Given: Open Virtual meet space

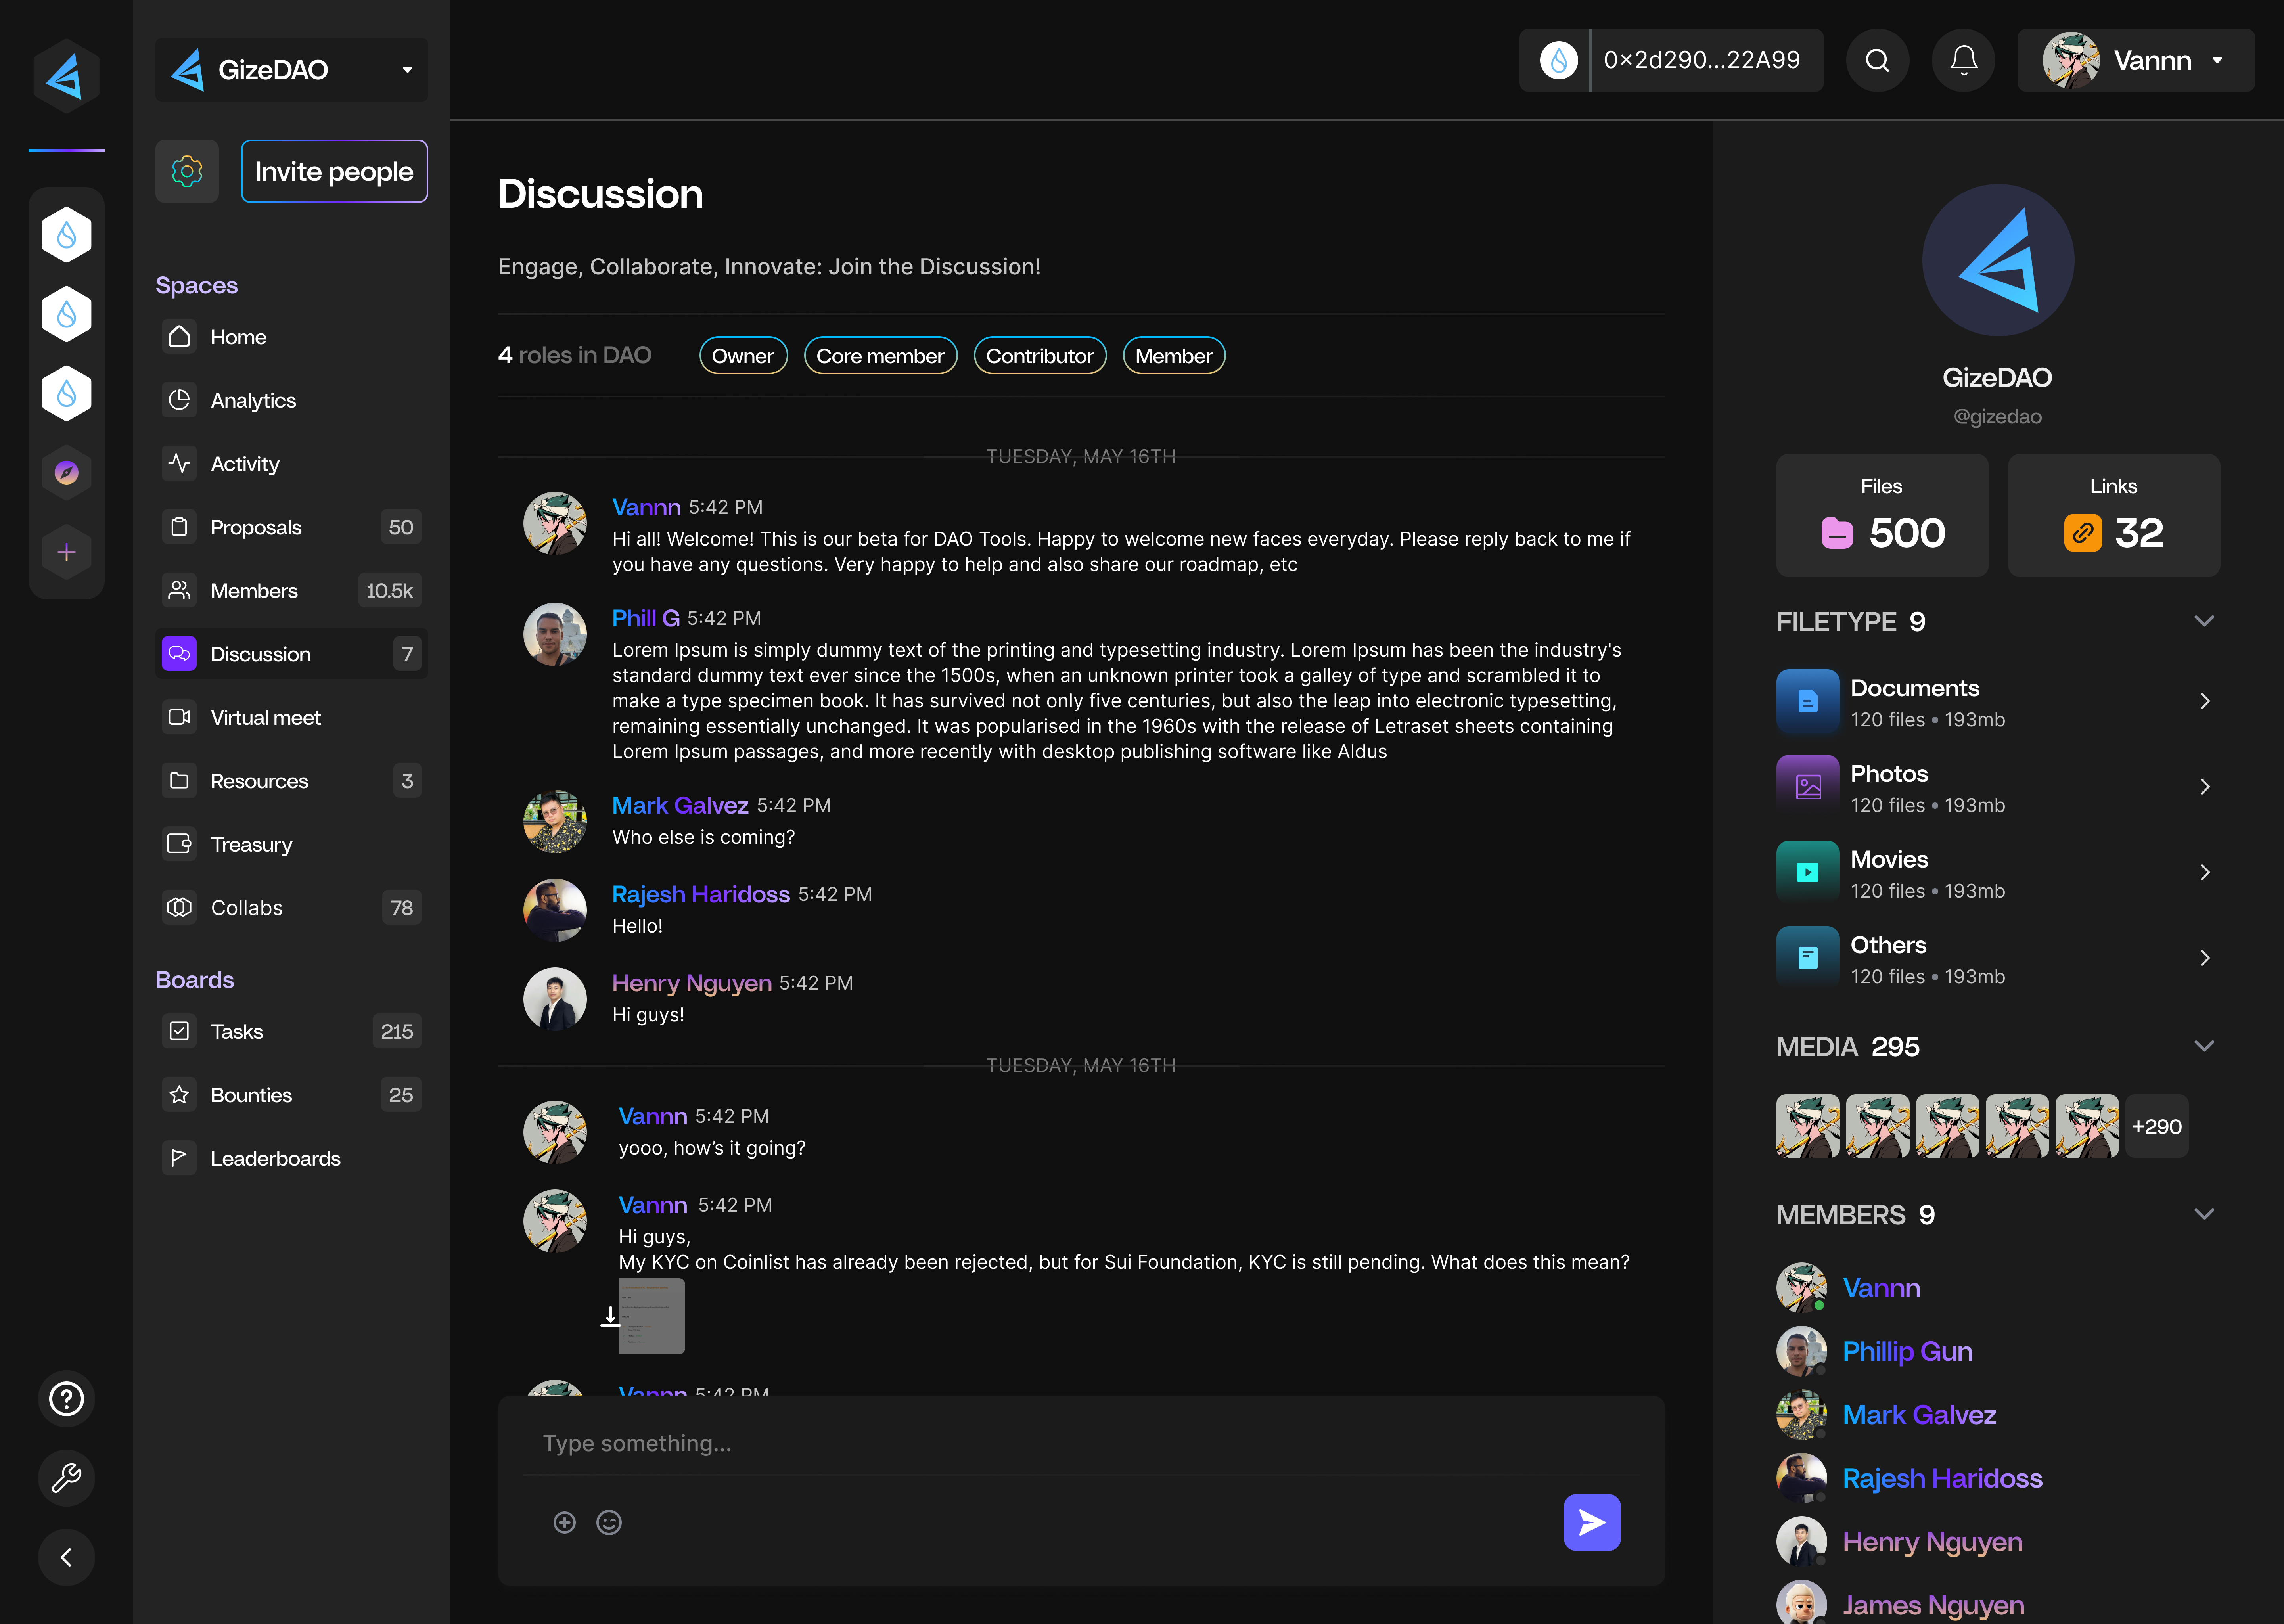Looking at the screenshot, I should [x=291, y=717].
